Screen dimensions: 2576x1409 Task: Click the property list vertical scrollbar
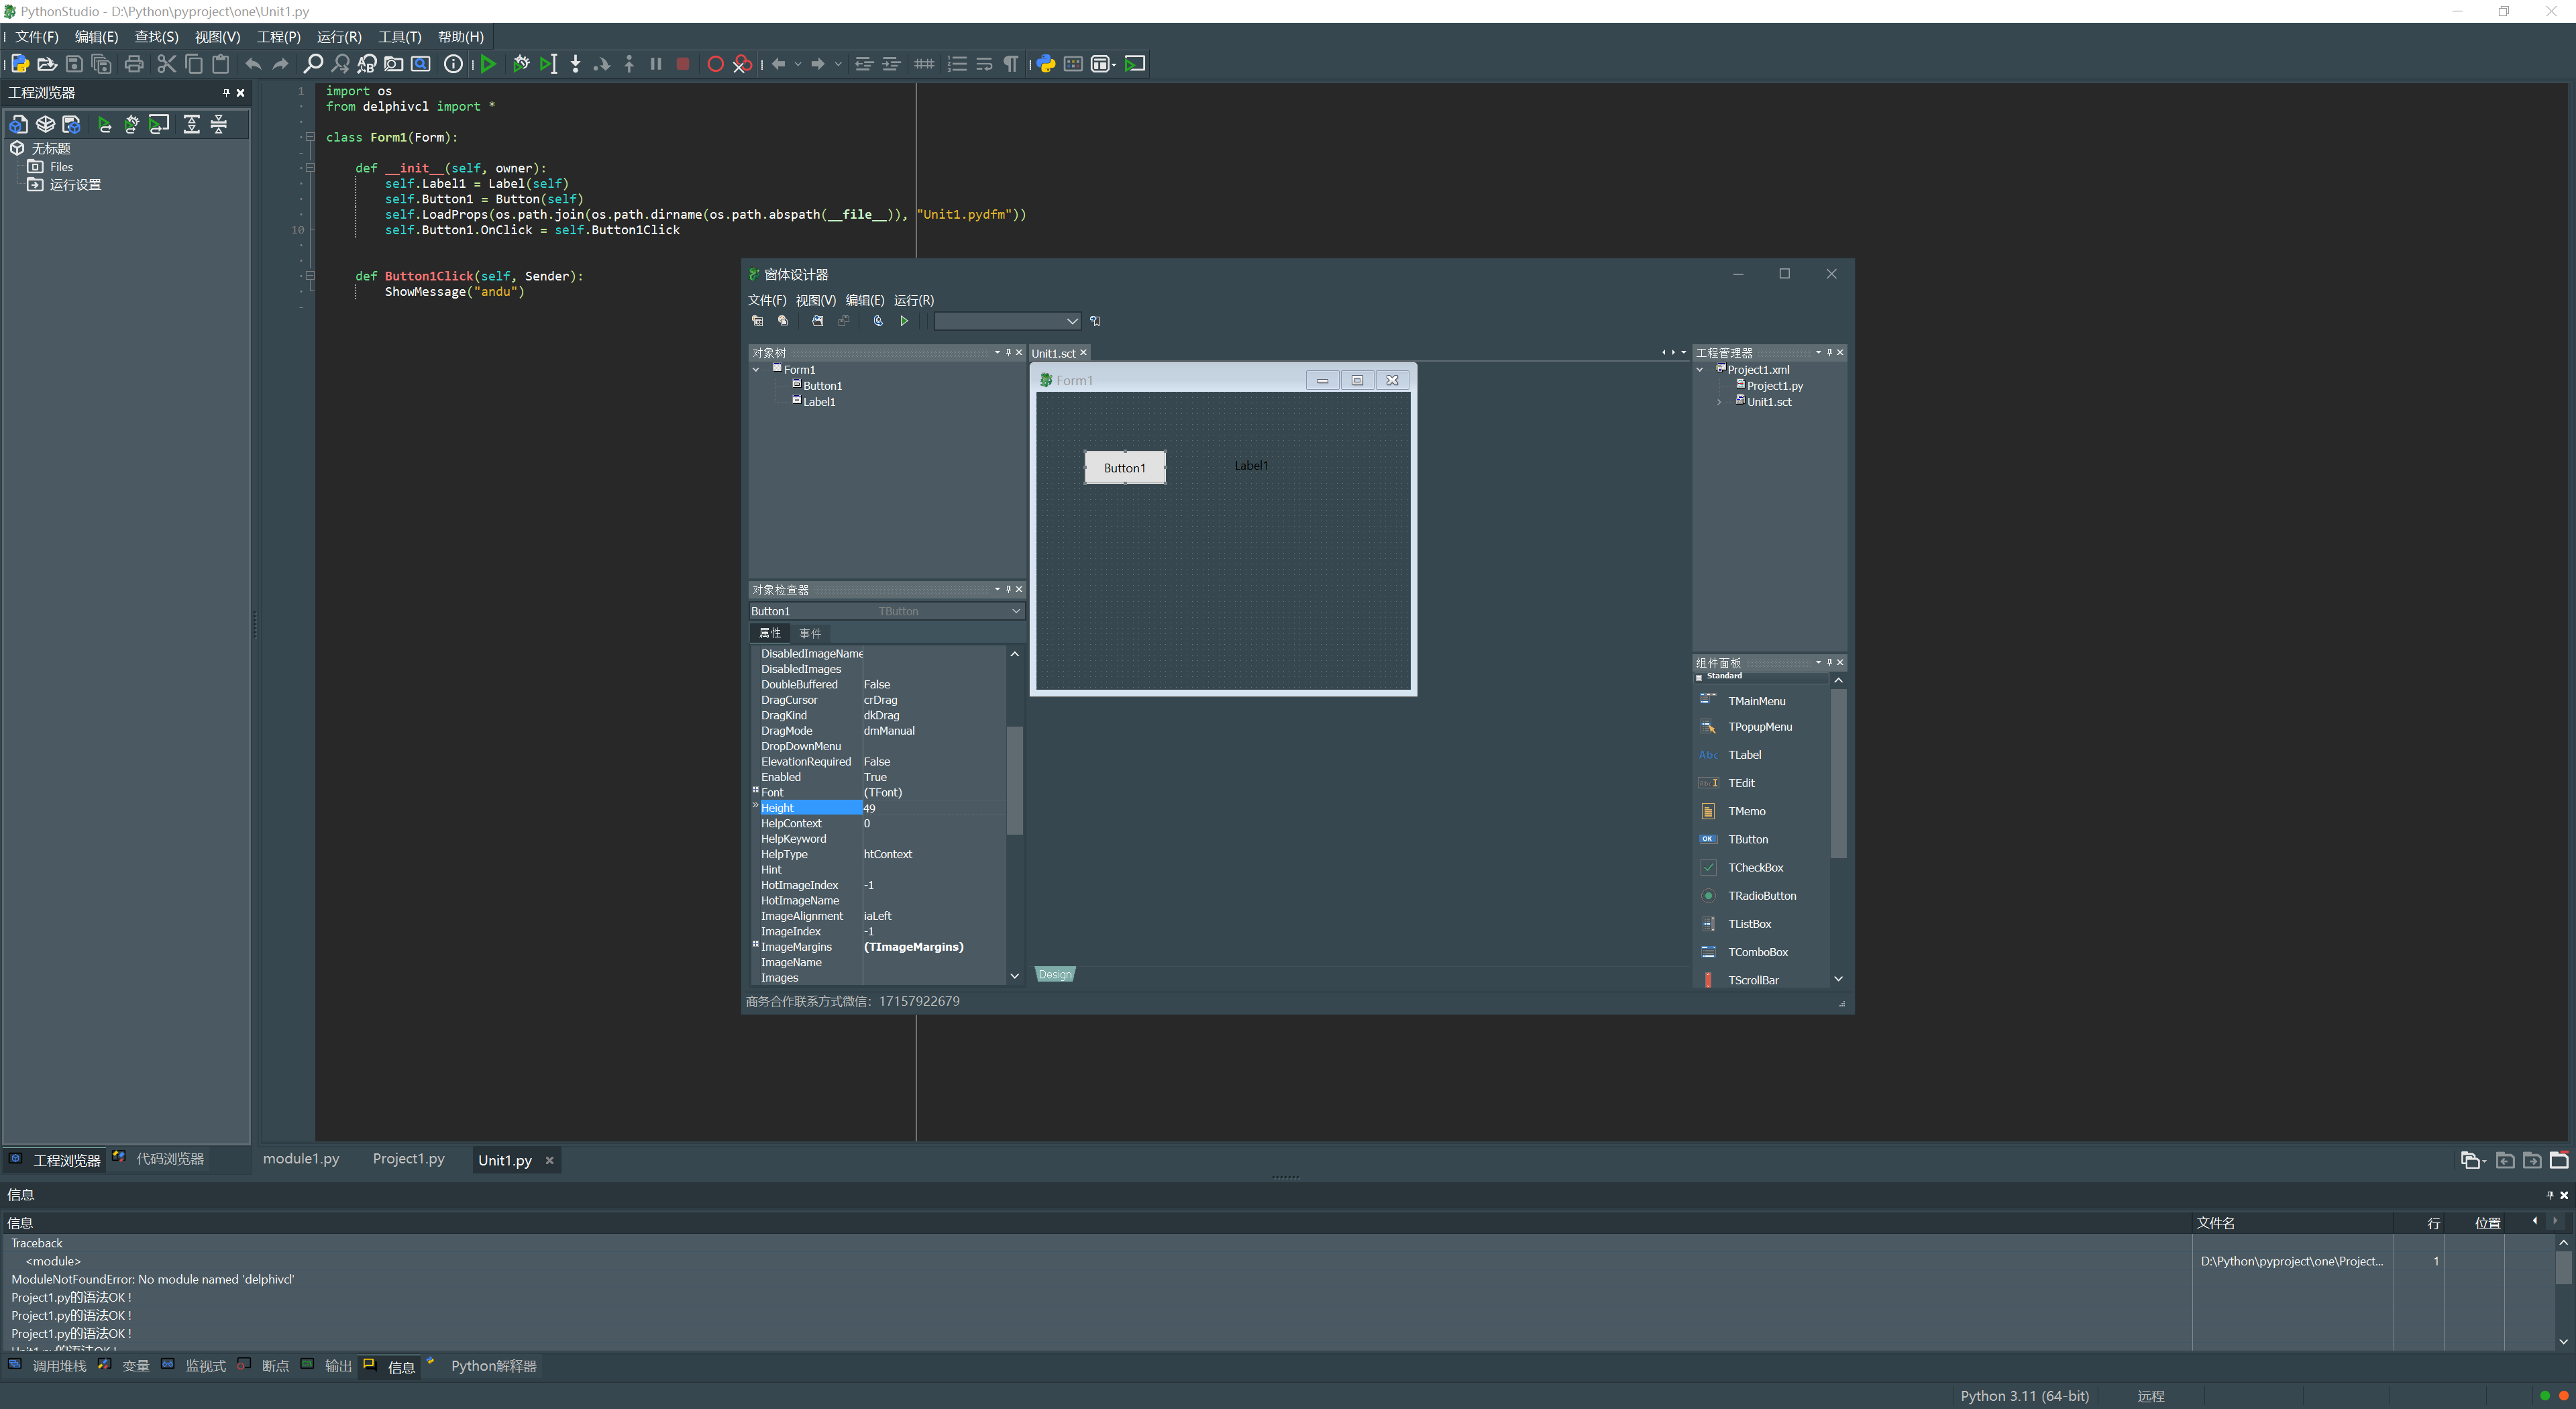coord(1014,780)
